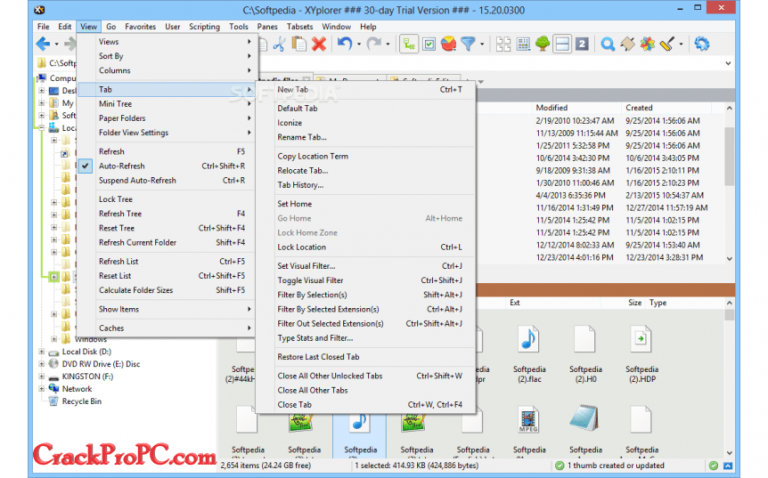Toggle the checked Auto-Refresh menu item
Image resolution: width=768 pixels, height=478 pixels.
pyautogui.click(x=167, y=166)
